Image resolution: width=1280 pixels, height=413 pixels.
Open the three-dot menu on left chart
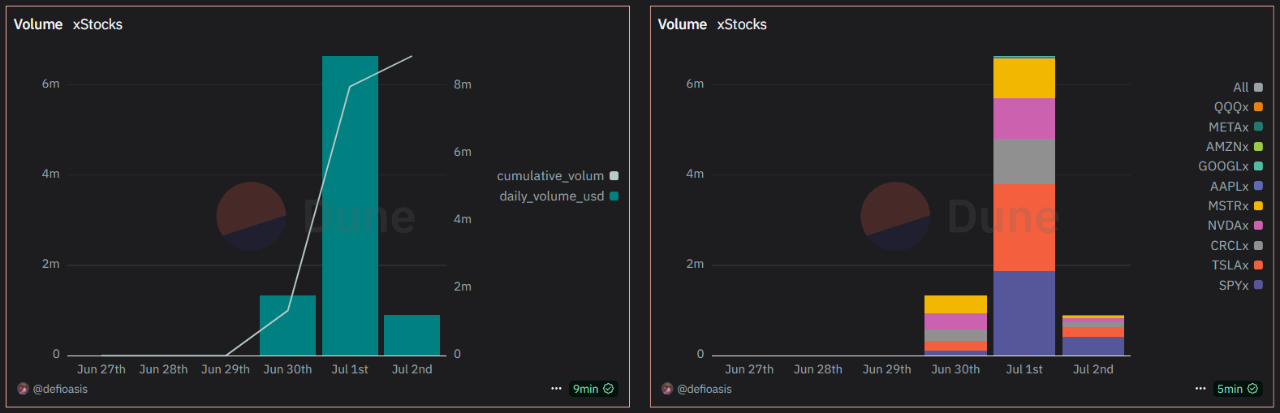(556, 388)
